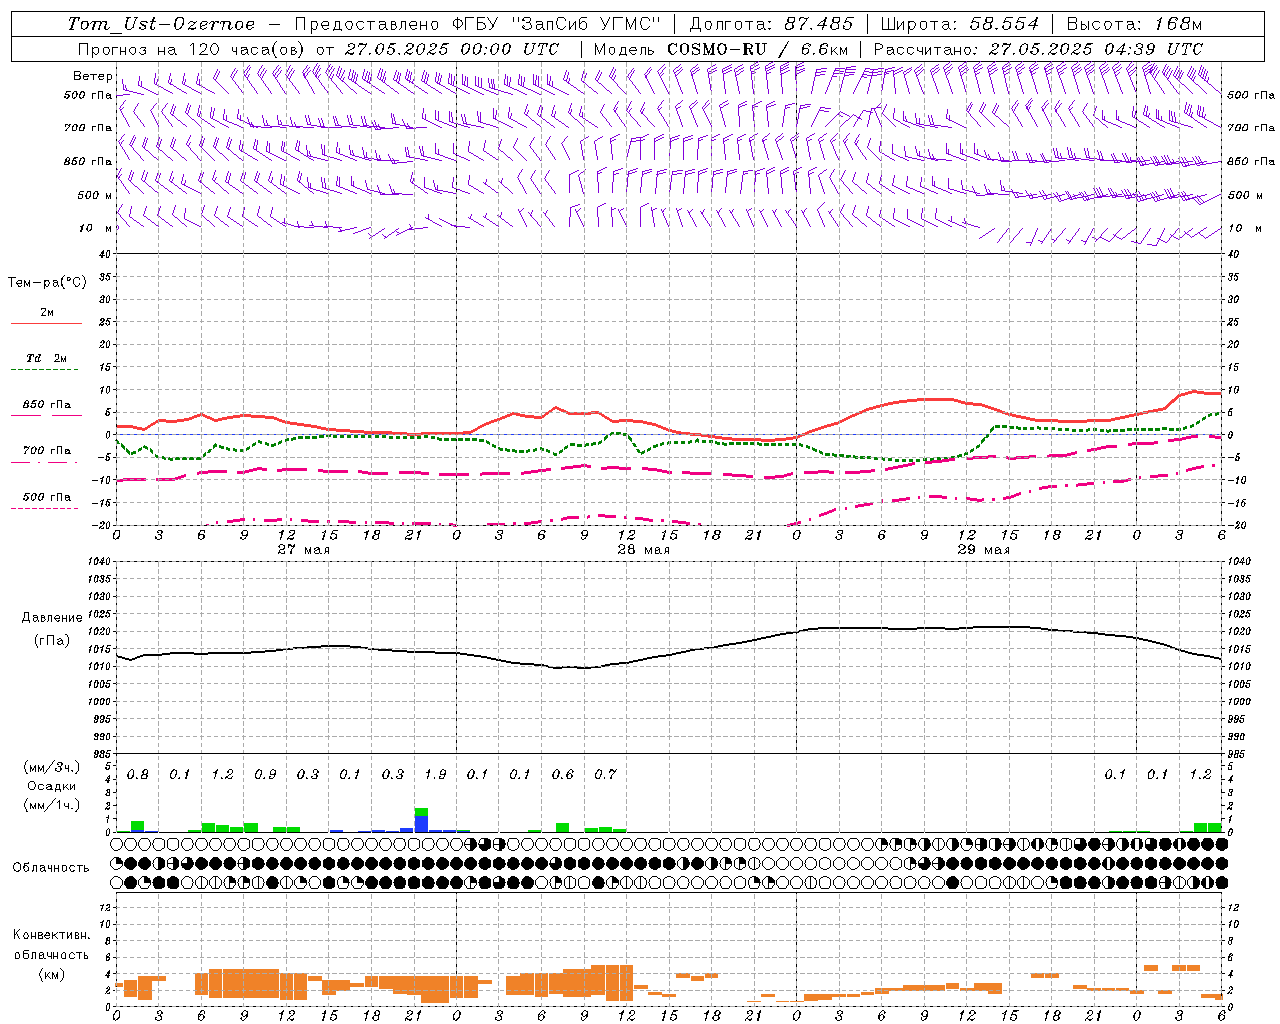Click the Конвективн. panel label

(51, 935)
